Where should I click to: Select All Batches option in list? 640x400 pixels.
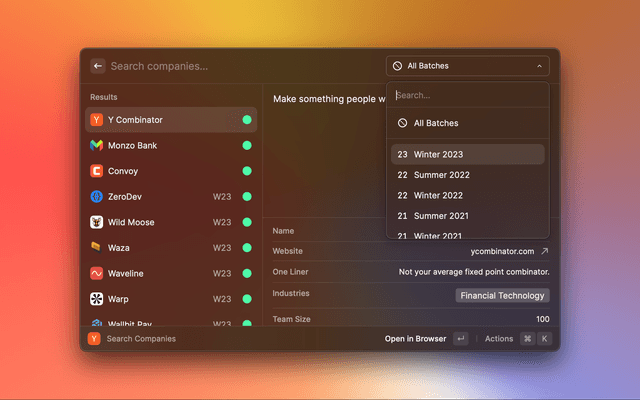(468, 123)
